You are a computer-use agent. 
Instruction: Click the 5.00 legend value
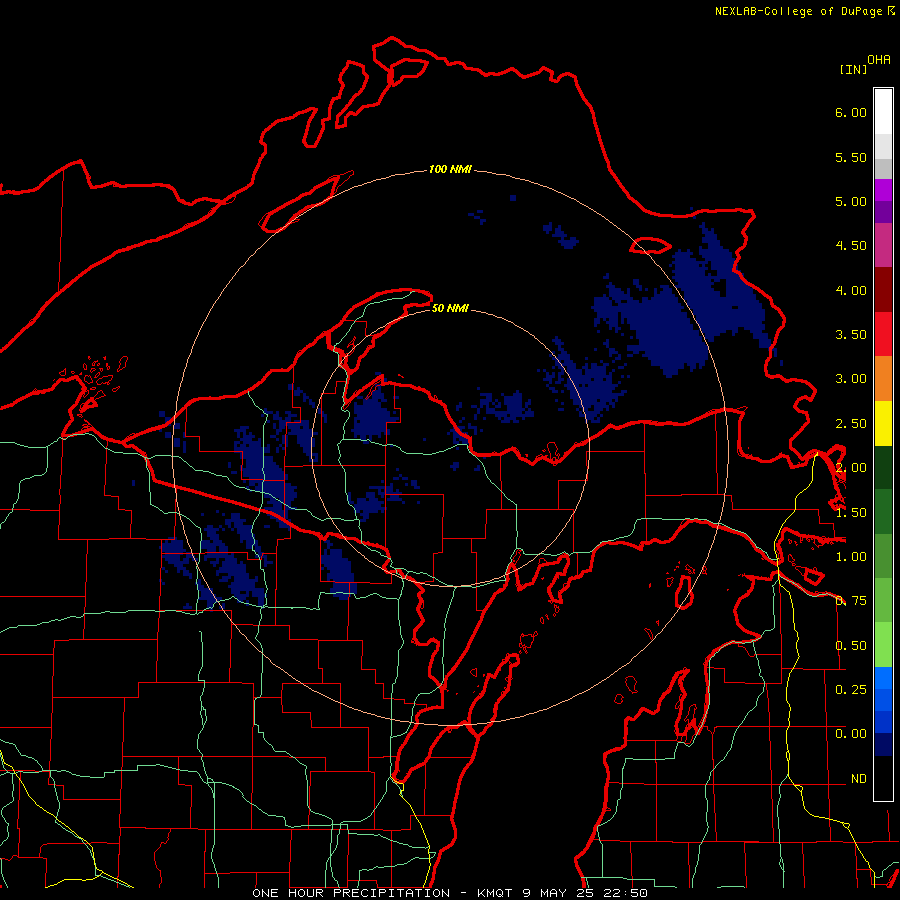pyautogui.click(x=851, y=201)
